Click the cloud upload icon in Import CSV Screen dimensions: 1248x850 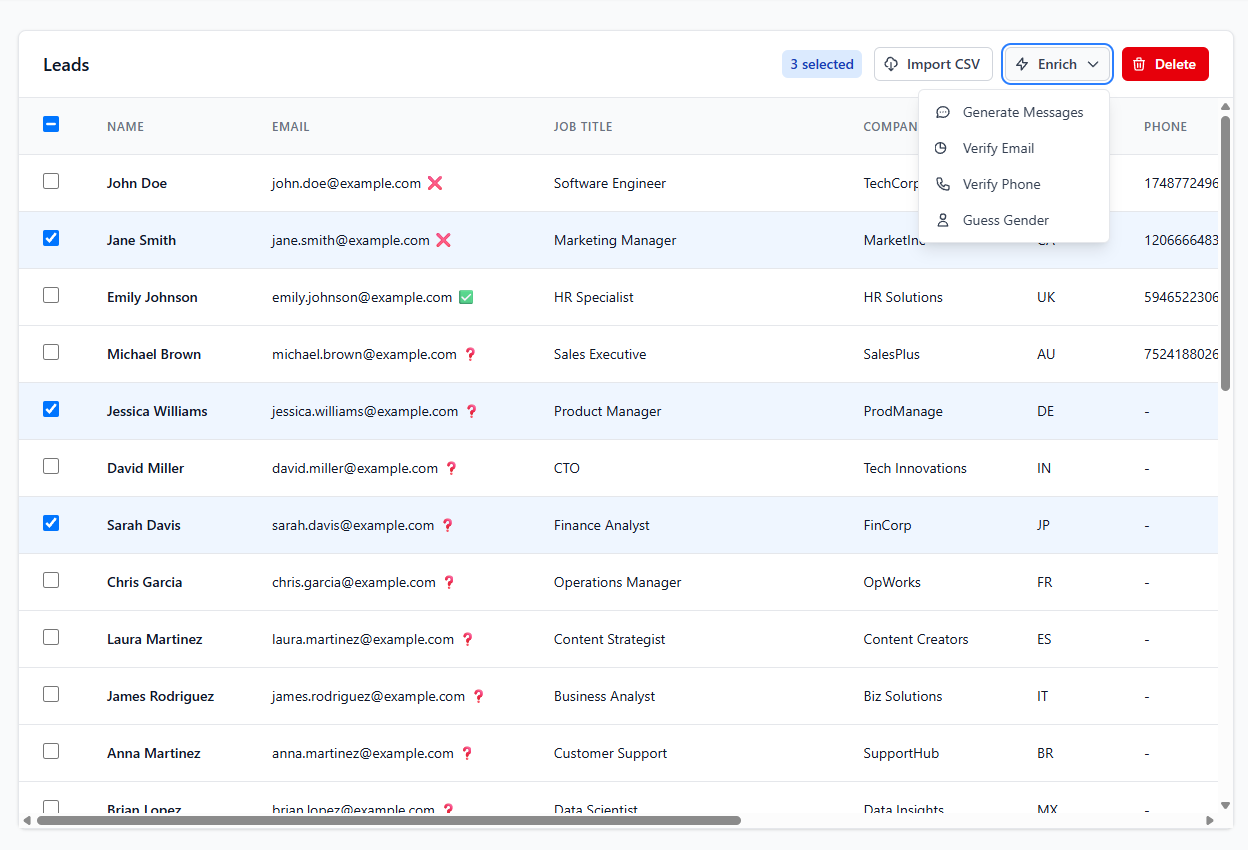point(891,64)
